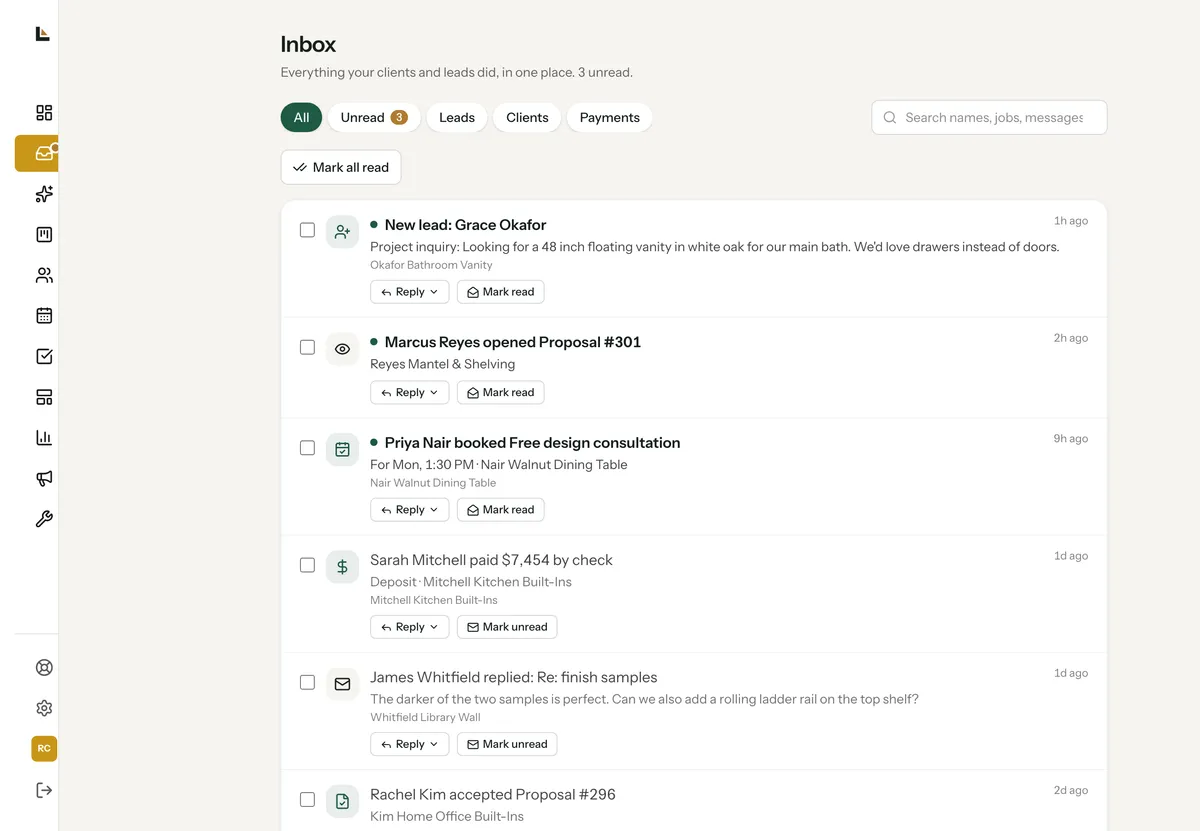Click the Okafor Bathroom Vanity job label
The image size is (1200, 831).
[x=431, y=265]
